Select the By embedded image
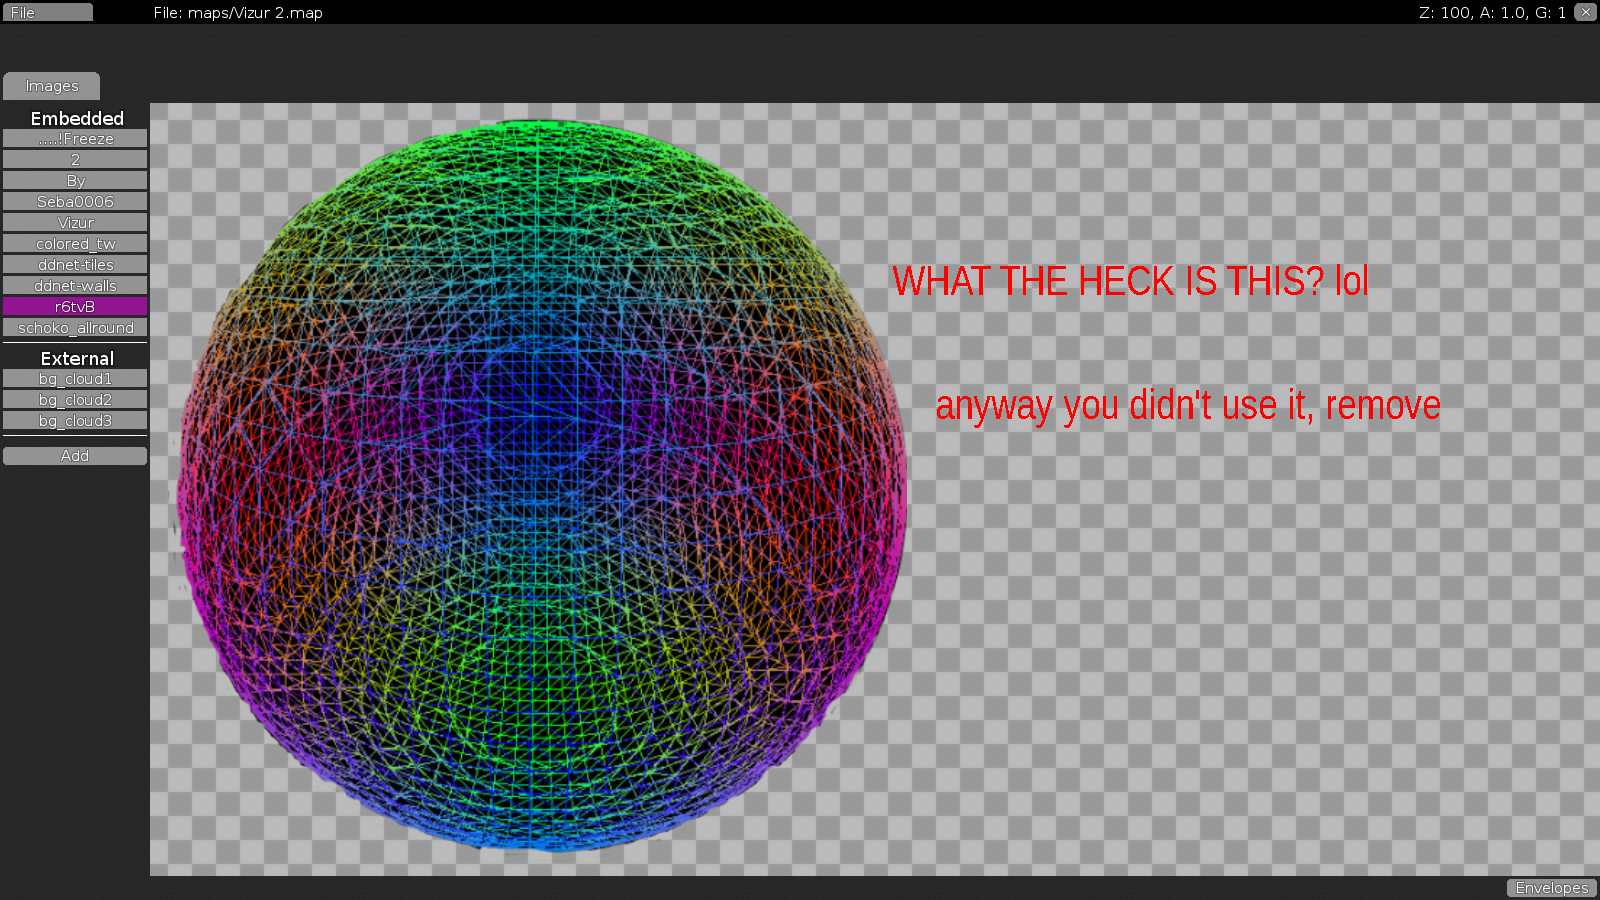The height and width of the screenshot is (900, 1600). (x=74, y=180)
